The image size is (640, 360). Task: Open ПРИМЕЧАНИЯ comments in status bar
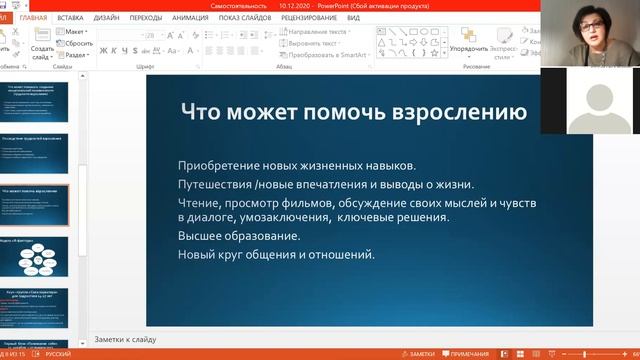point(466,354)
